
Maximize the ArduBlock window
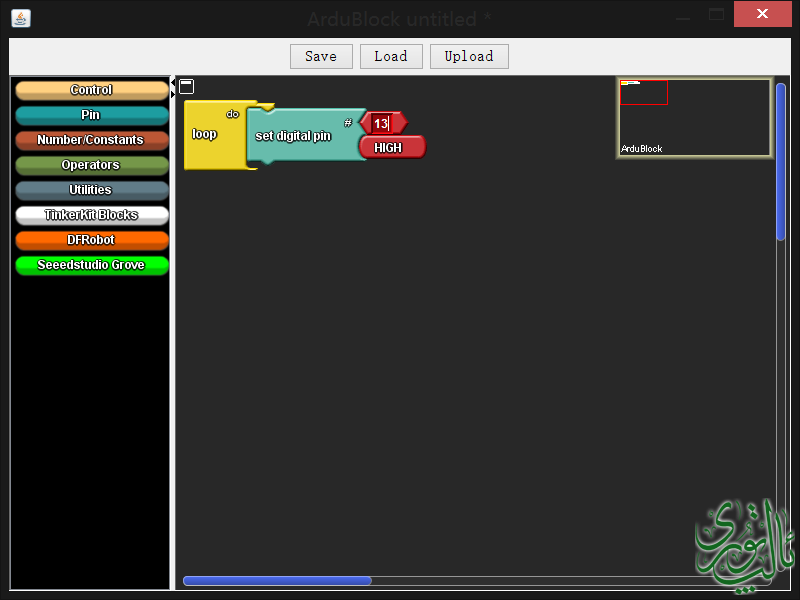point(716,14)
